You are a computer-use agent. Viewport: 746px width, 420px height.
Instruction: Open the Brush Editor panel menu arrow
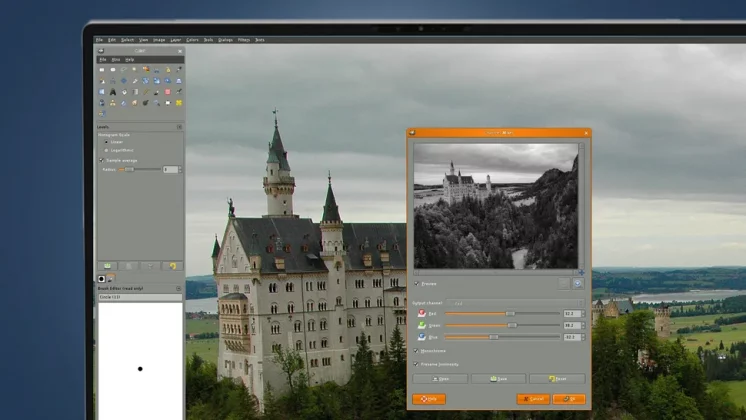(x=179, y=288)
